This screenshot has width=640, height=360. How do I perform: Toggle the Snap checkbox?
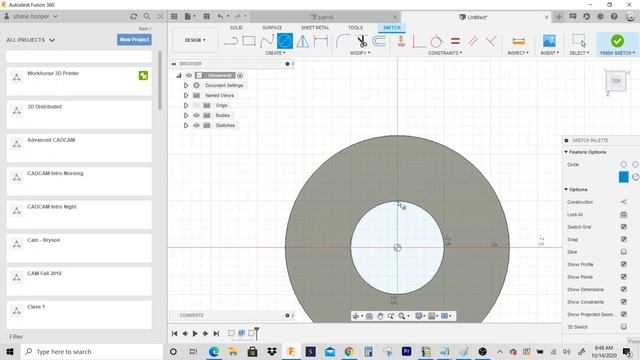point(624,239)
